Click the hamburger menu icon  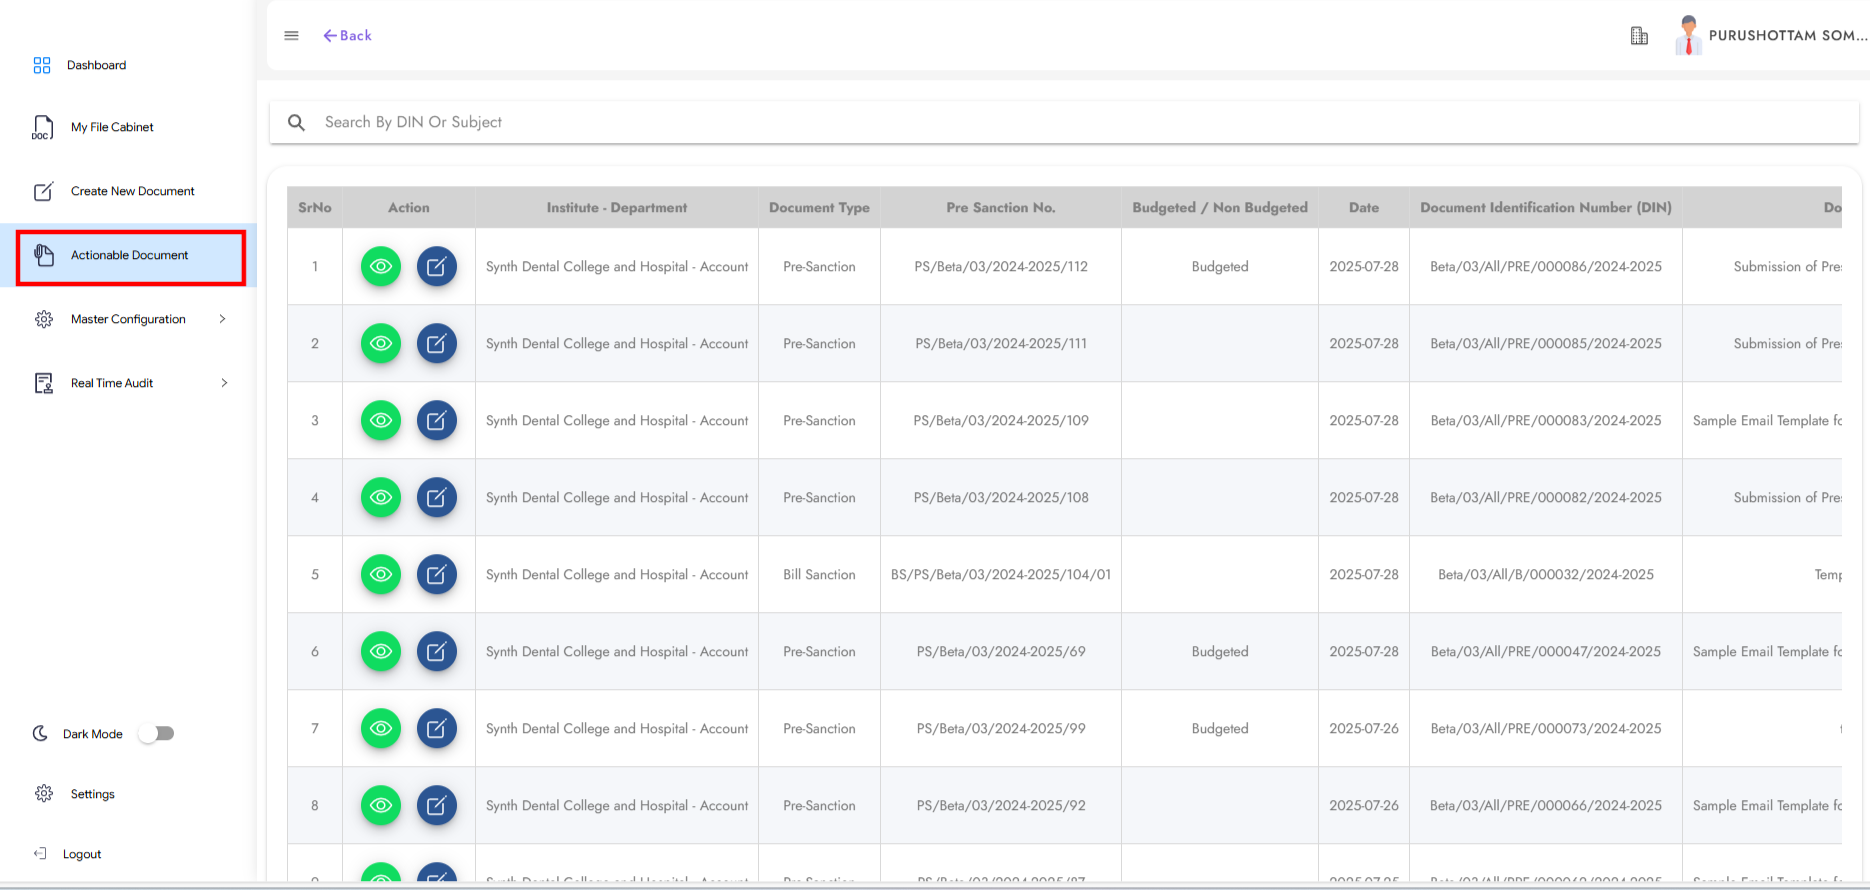coord(291,36)
